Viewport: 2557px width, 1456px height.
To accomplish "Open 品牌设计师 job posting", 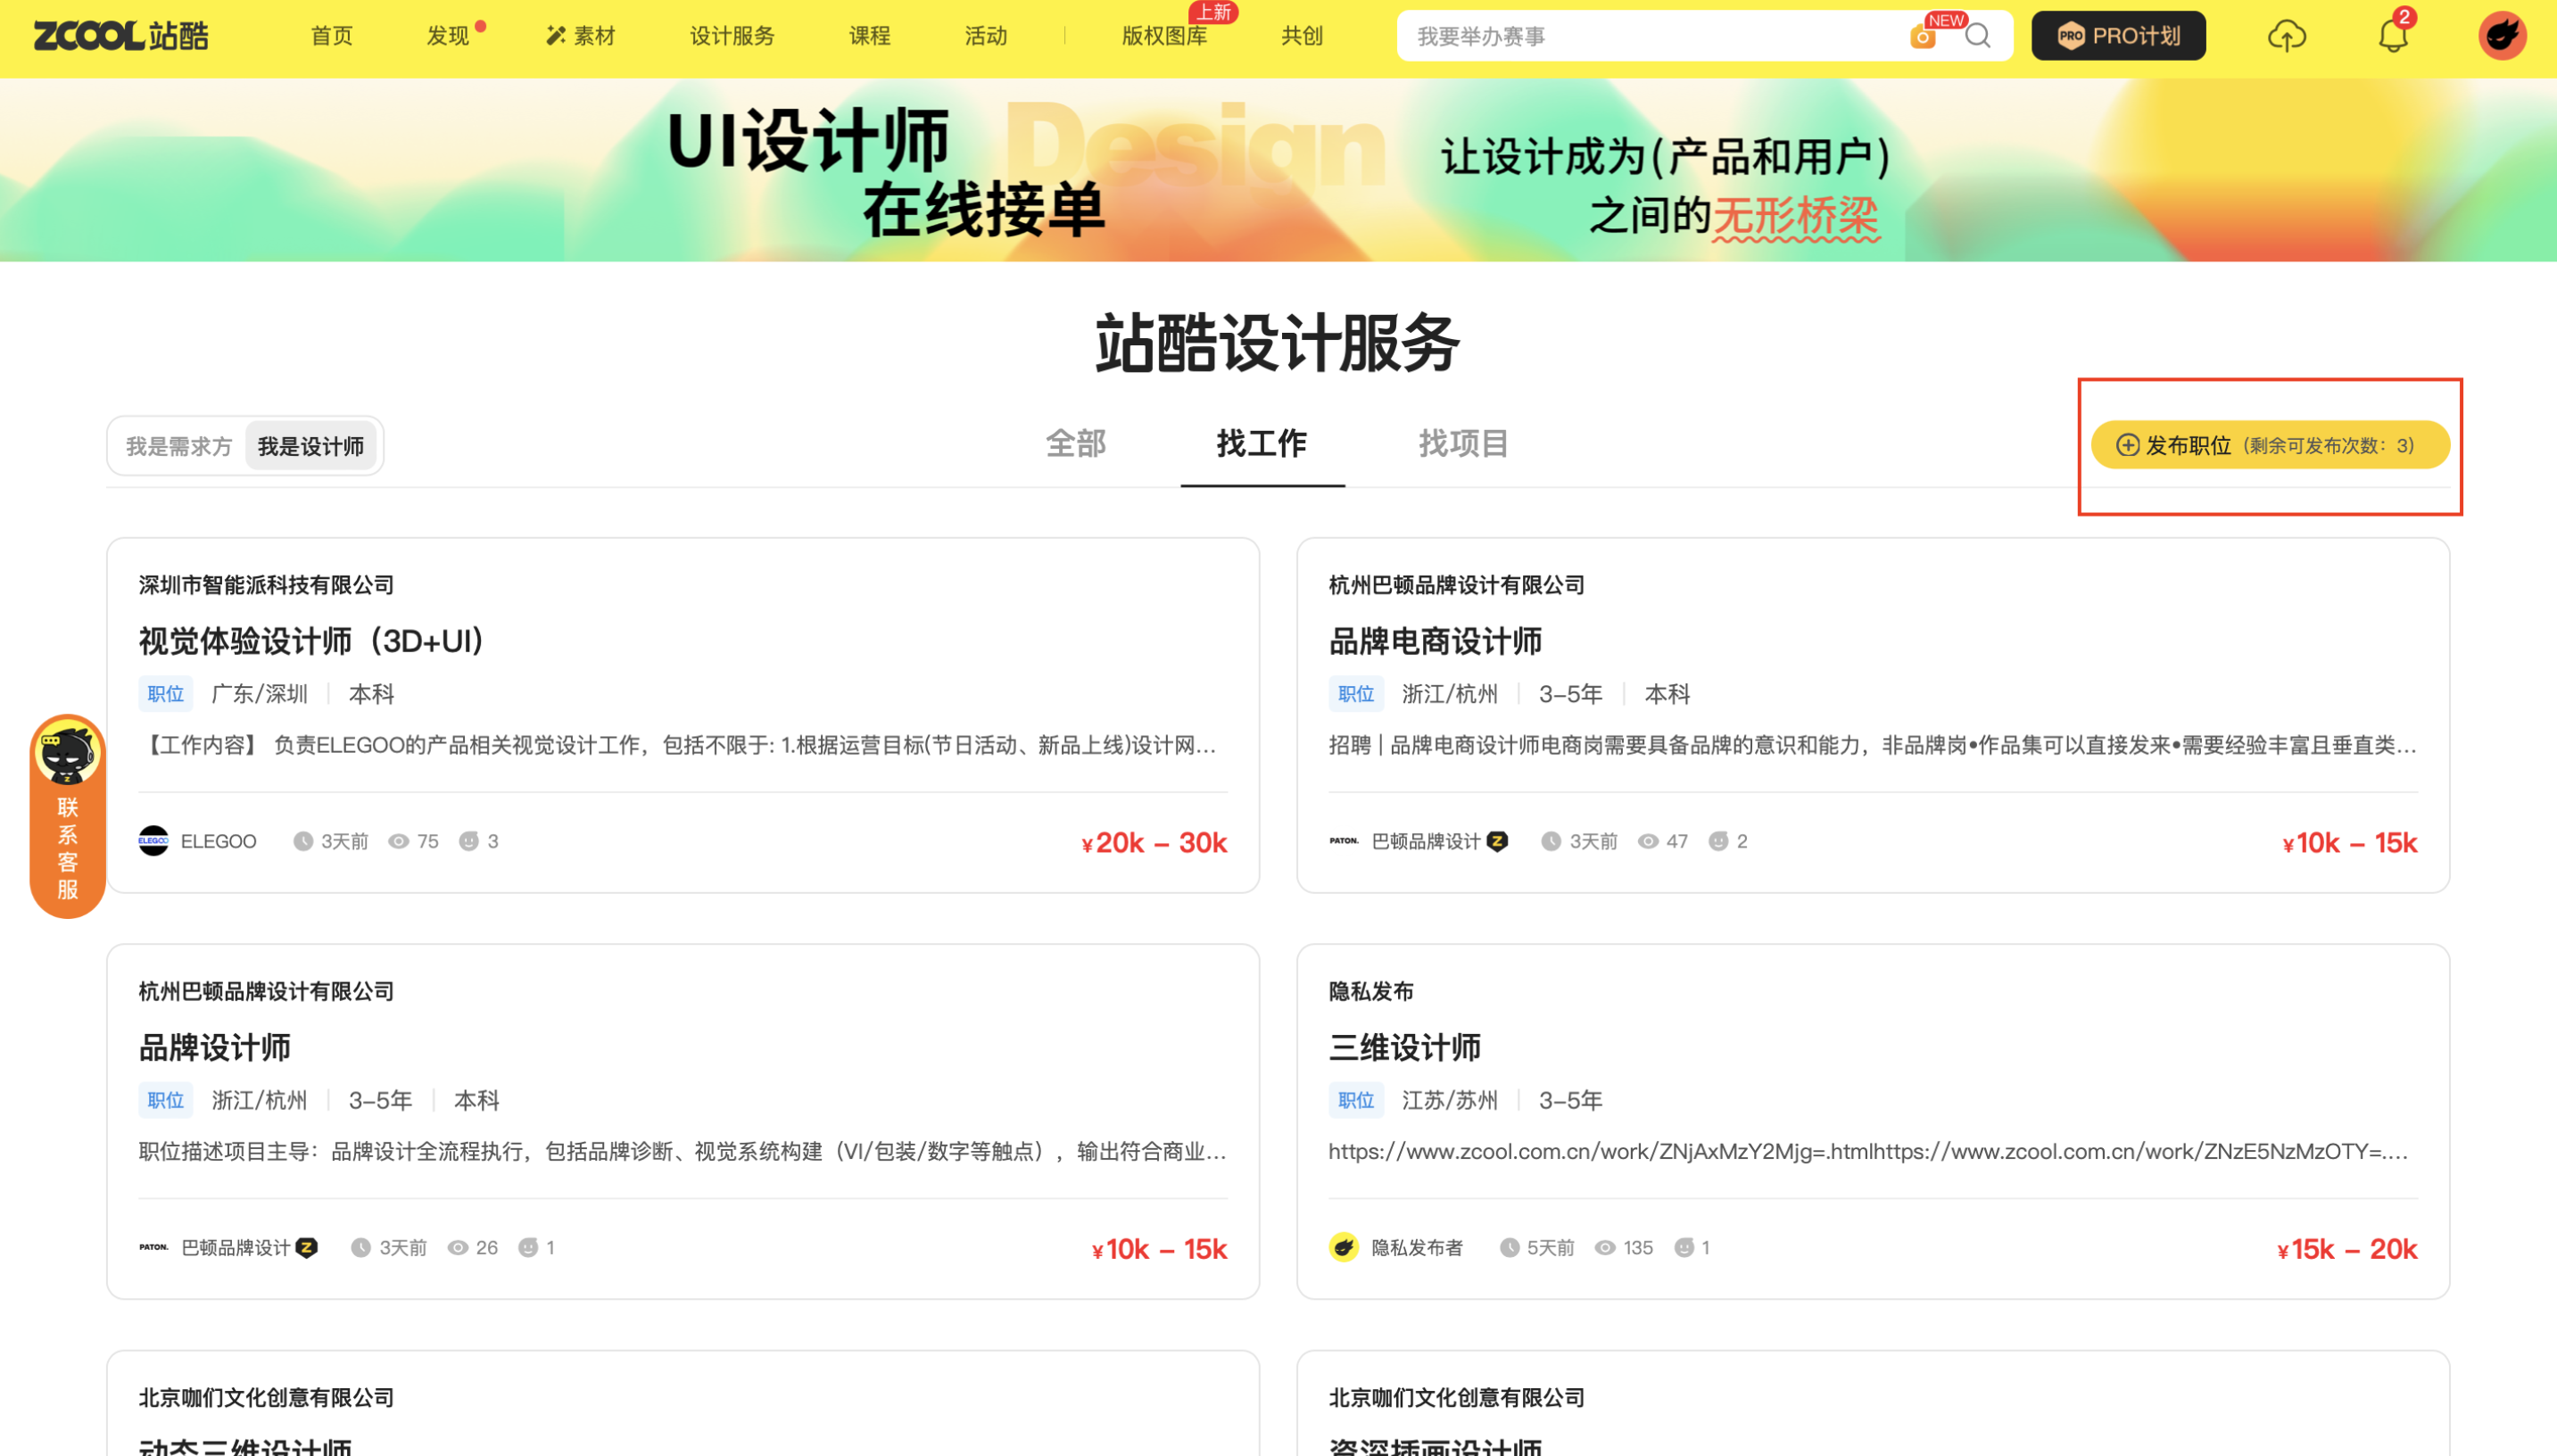I will coord(214,1047).
